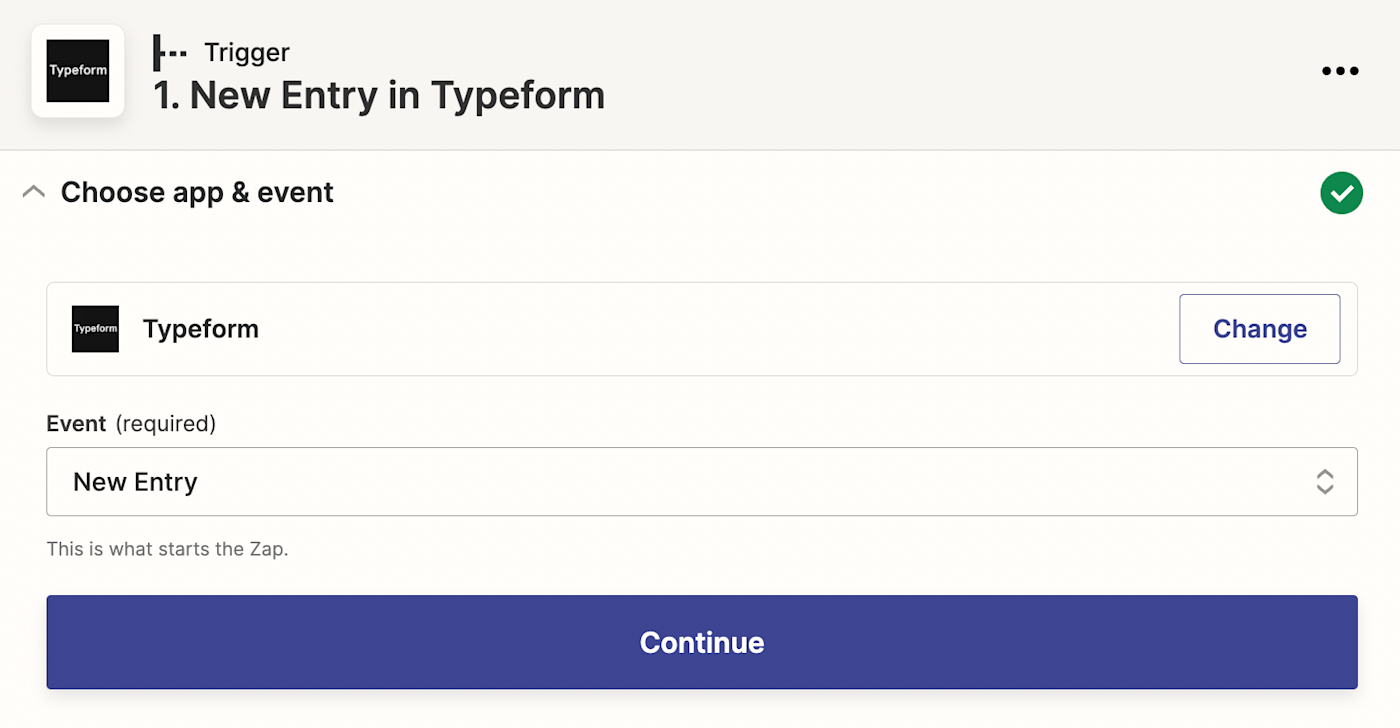Click the 'Choose app & event' heading

(x=197, y=192)
